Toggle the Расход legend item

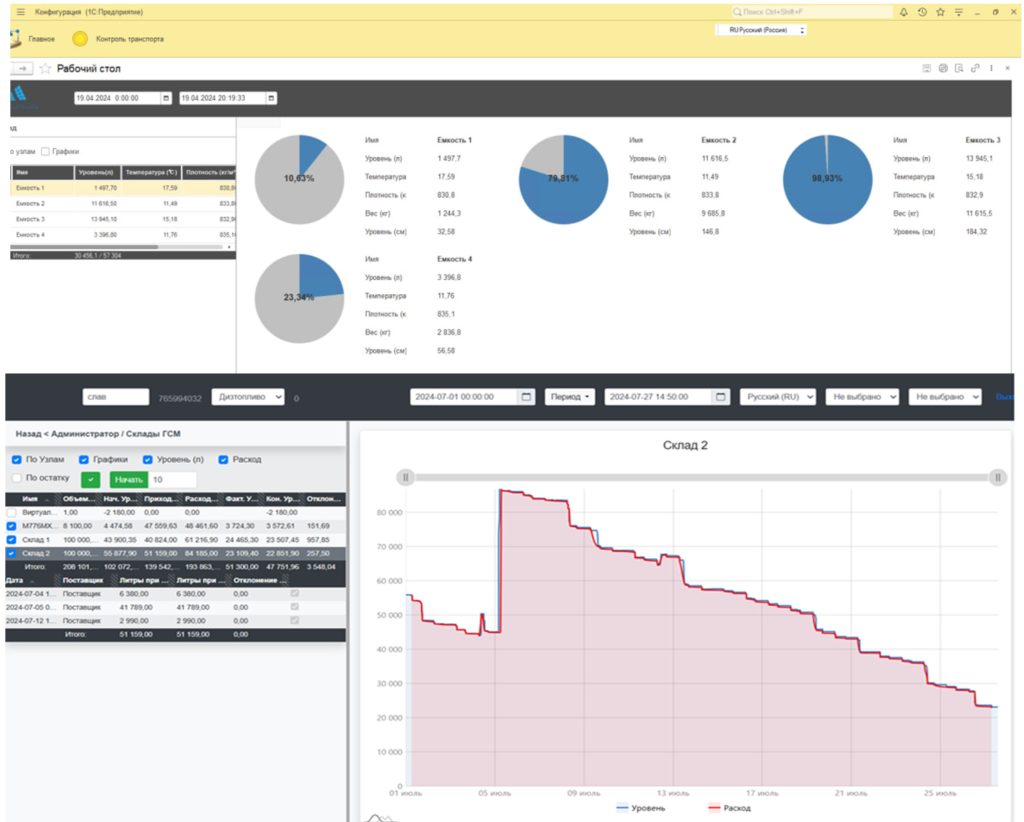[x=729, y=808]
